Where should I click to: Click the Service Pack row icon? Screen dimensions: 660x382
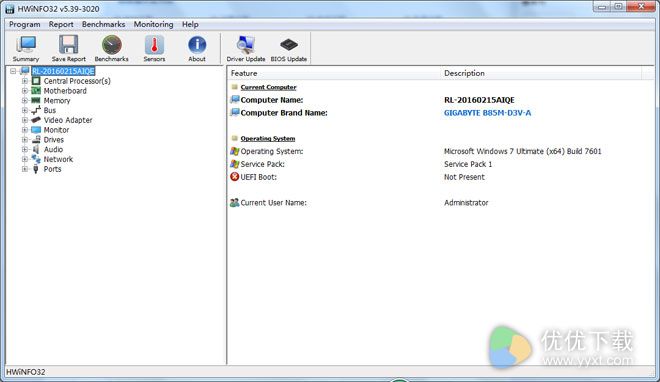click(x=234, y=164)
